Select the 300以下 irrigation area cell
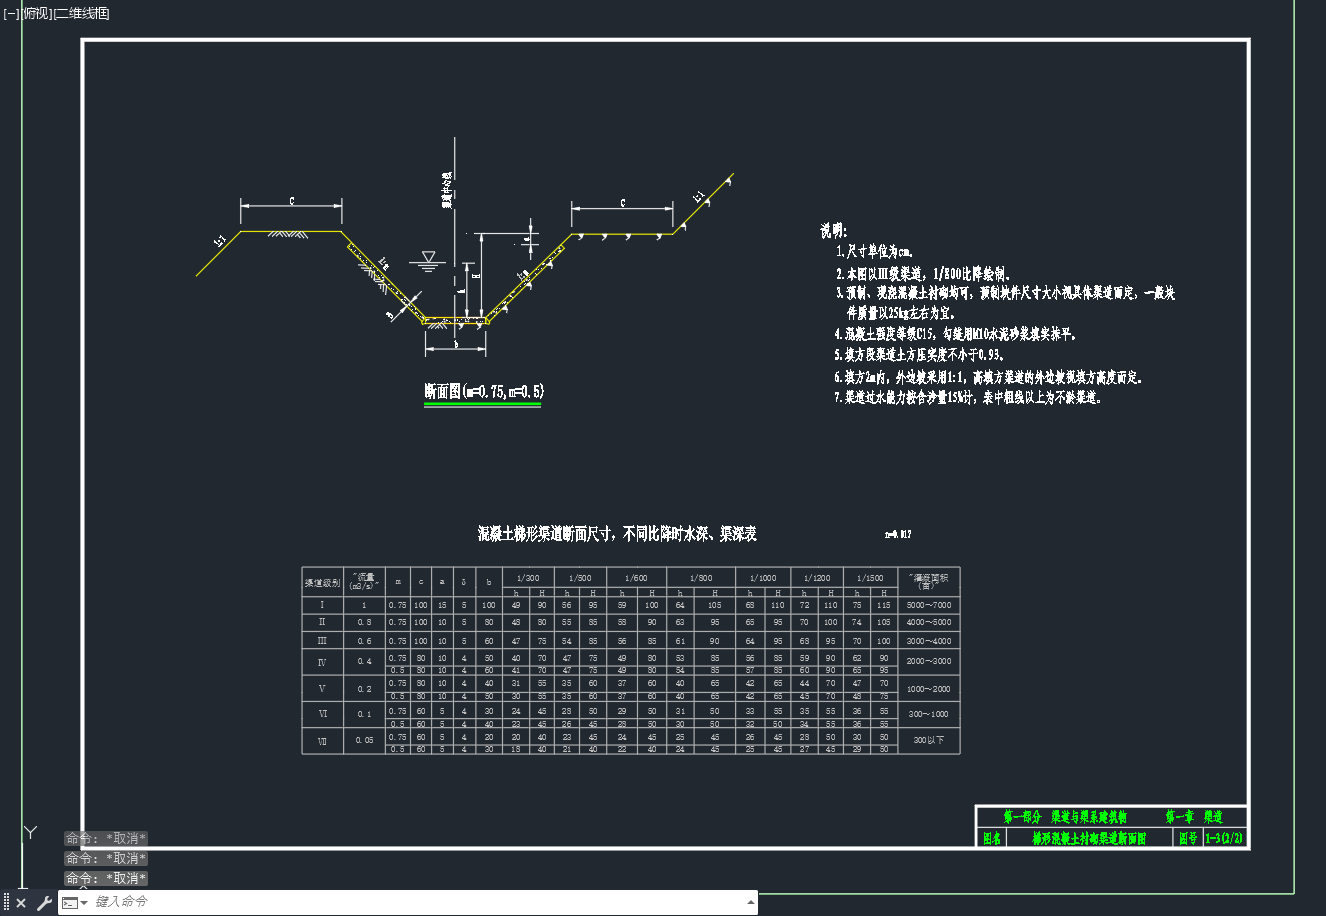Viewport: 1326px width, 916px height. (928, 740)
